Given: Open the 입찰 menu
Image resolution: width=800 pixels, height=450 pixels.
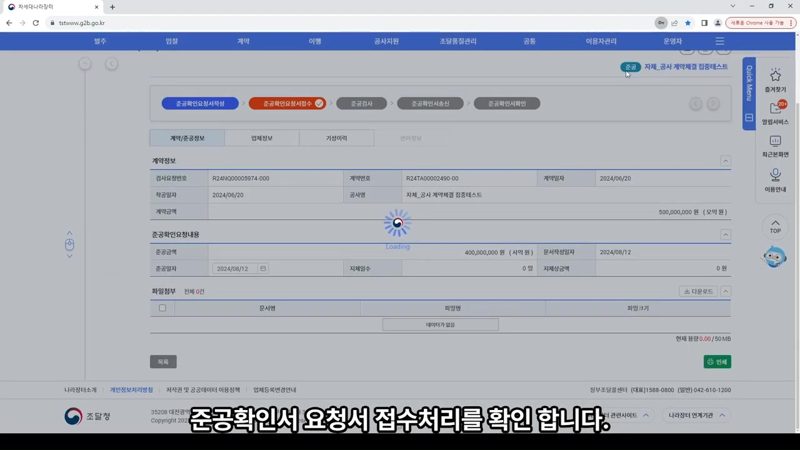Looking at the screenshot, I should point(171,41).
